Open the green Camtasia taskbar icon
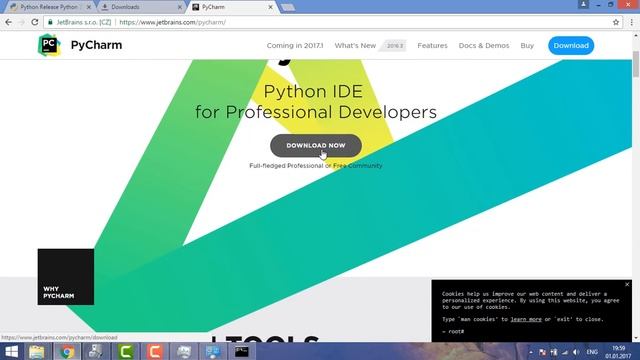The height and width of the screenshot is (360, 640). (126, 352)
